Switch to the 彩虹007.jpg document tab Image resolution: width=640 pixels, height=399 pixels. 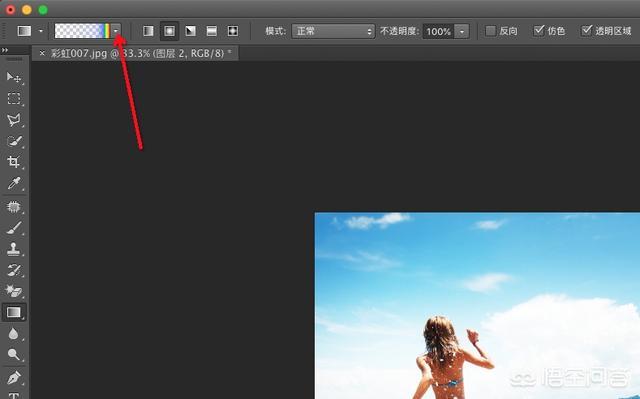point(138,53)
